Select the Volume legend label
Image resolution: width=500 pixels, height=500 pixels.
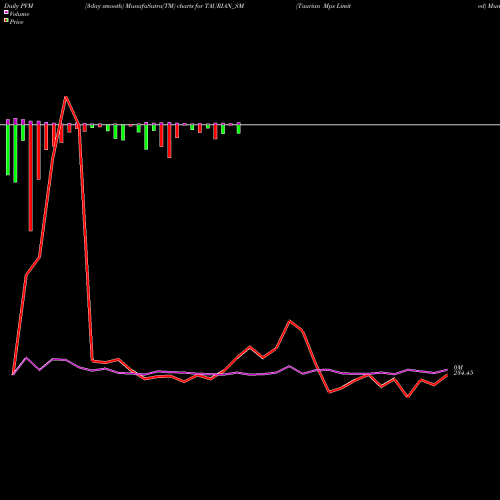click(x=19, y=14)
